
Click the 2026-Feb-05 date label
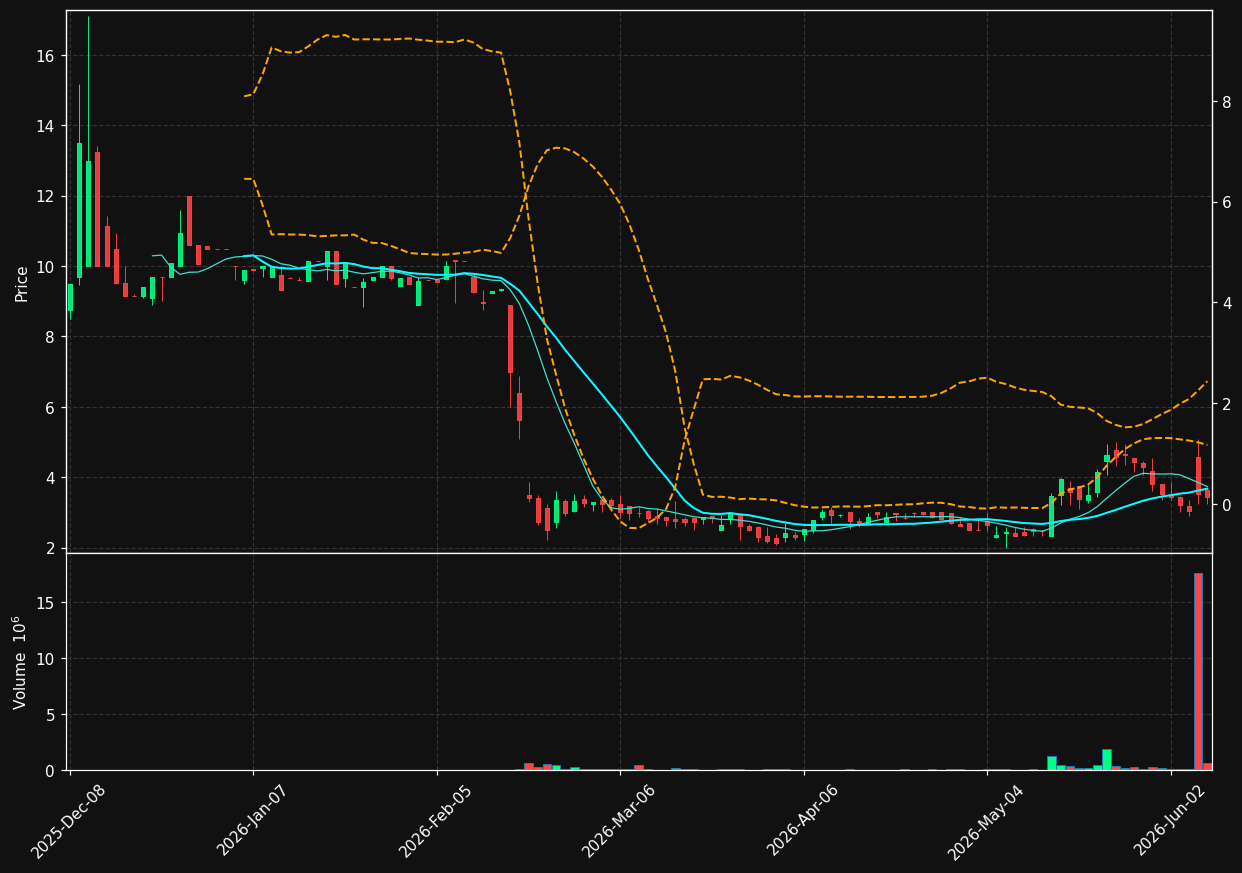click(x=436, y=822)
